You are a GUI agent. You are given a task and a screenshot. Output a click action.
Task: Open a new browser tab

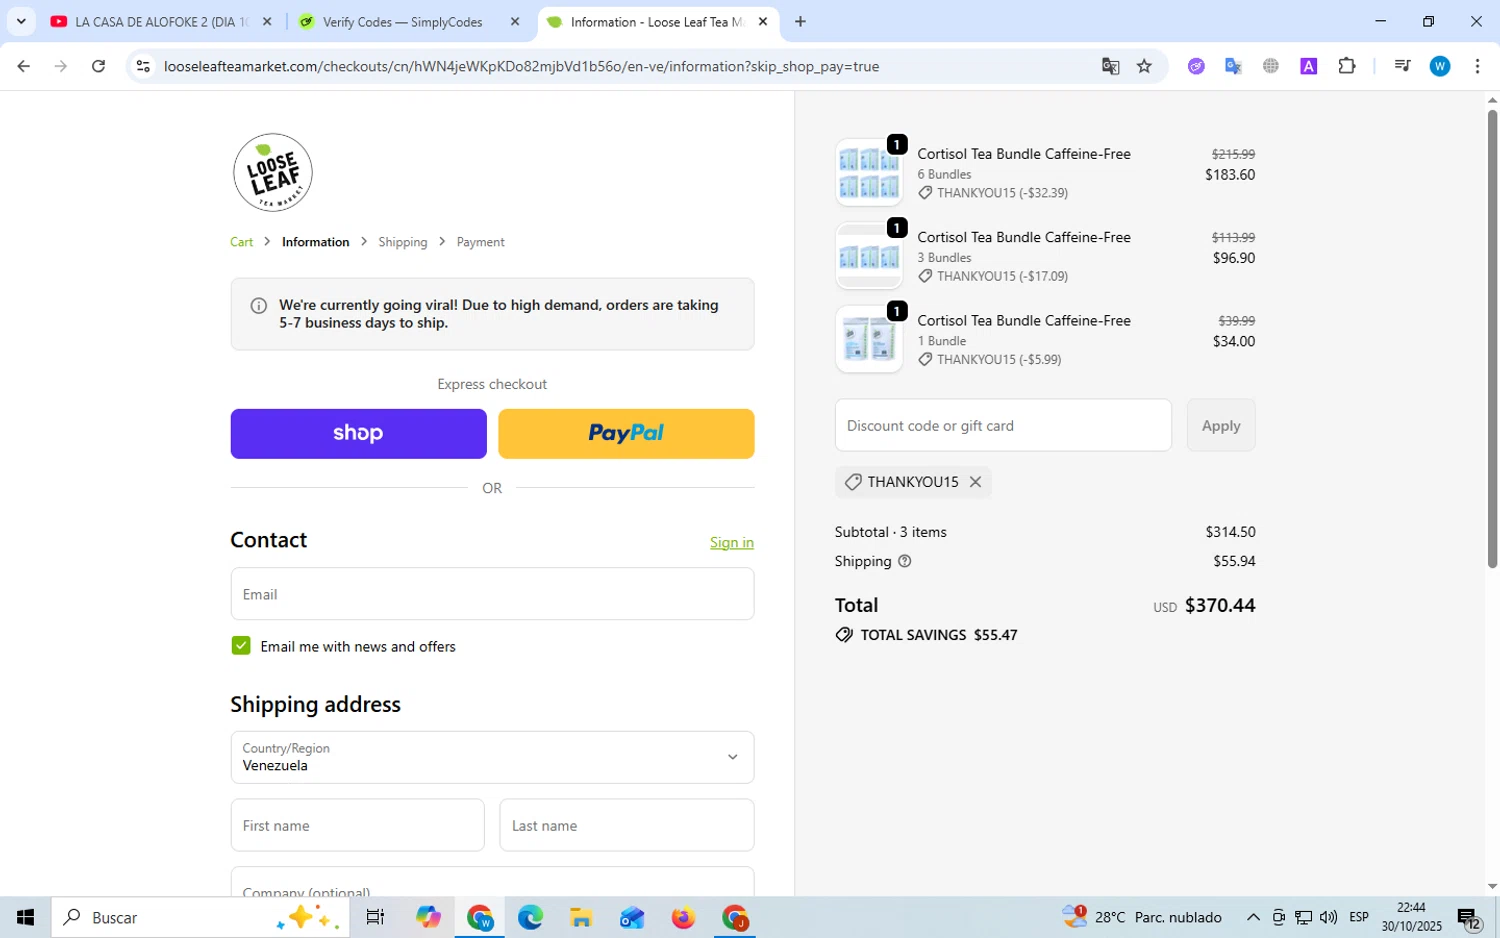click(800, 21)
